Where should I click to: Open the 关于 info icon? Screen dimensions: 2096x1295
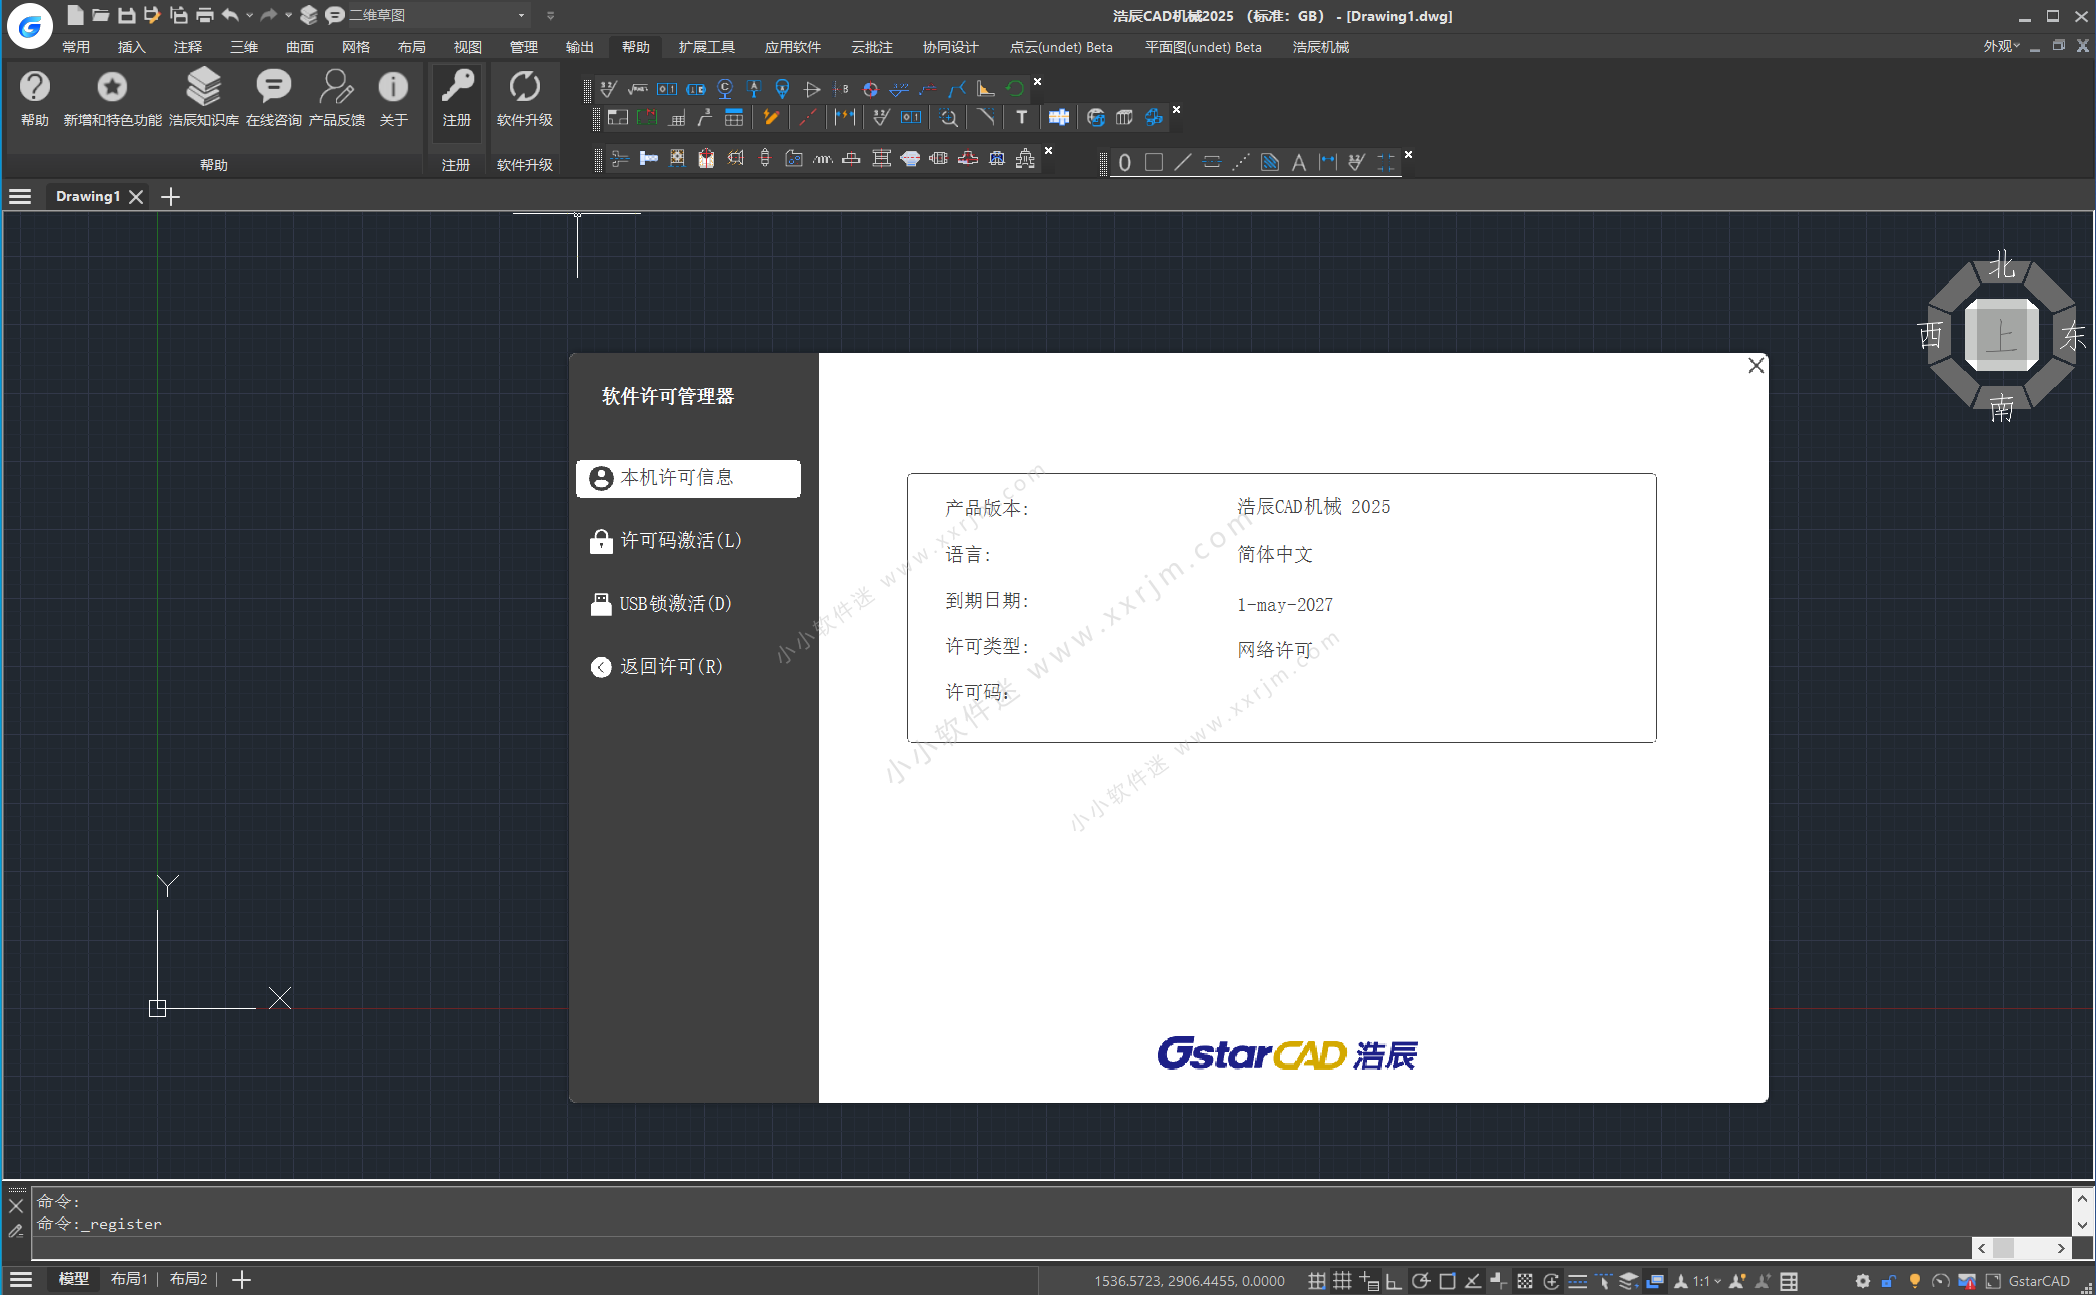(x=393, y=87)
